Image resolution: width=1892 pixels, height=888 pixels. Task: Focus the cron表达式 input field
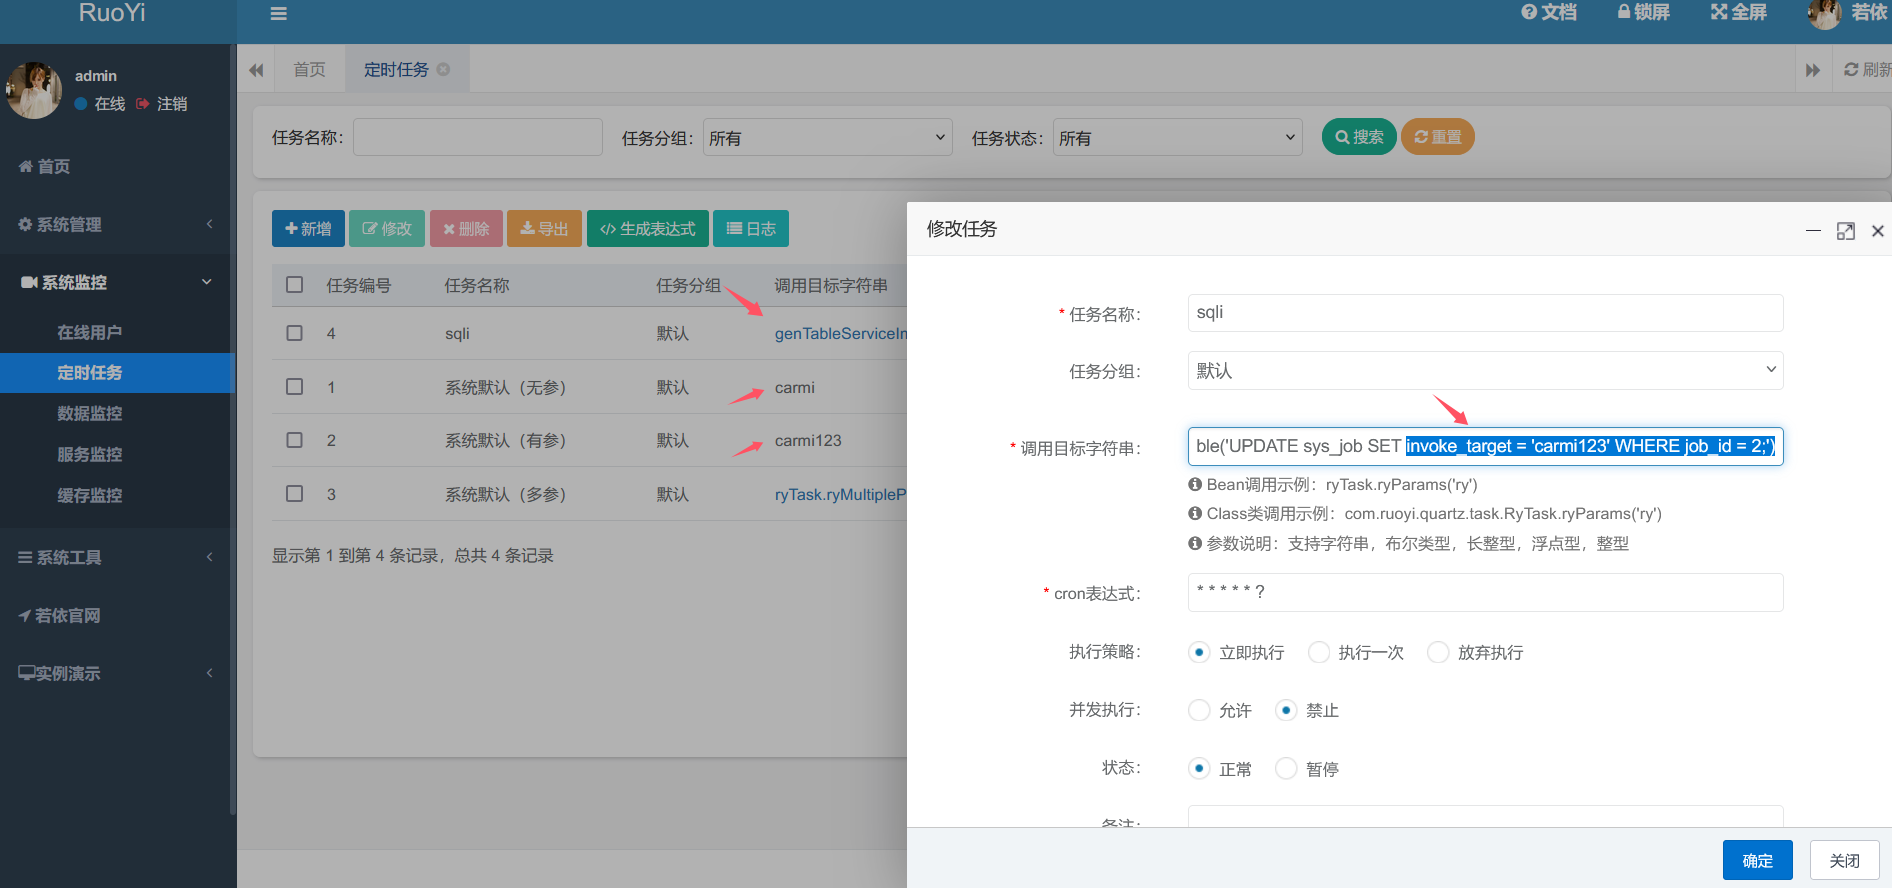coord(1485,592)
